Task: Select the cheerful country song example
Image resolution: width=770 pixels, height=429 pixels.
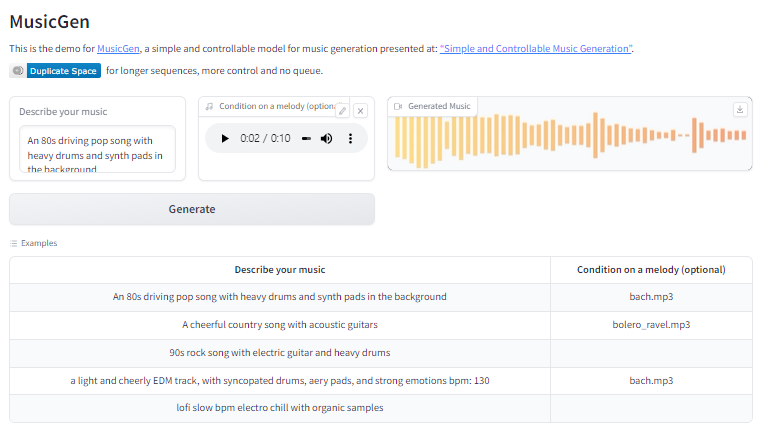Action: coord(279,325)
